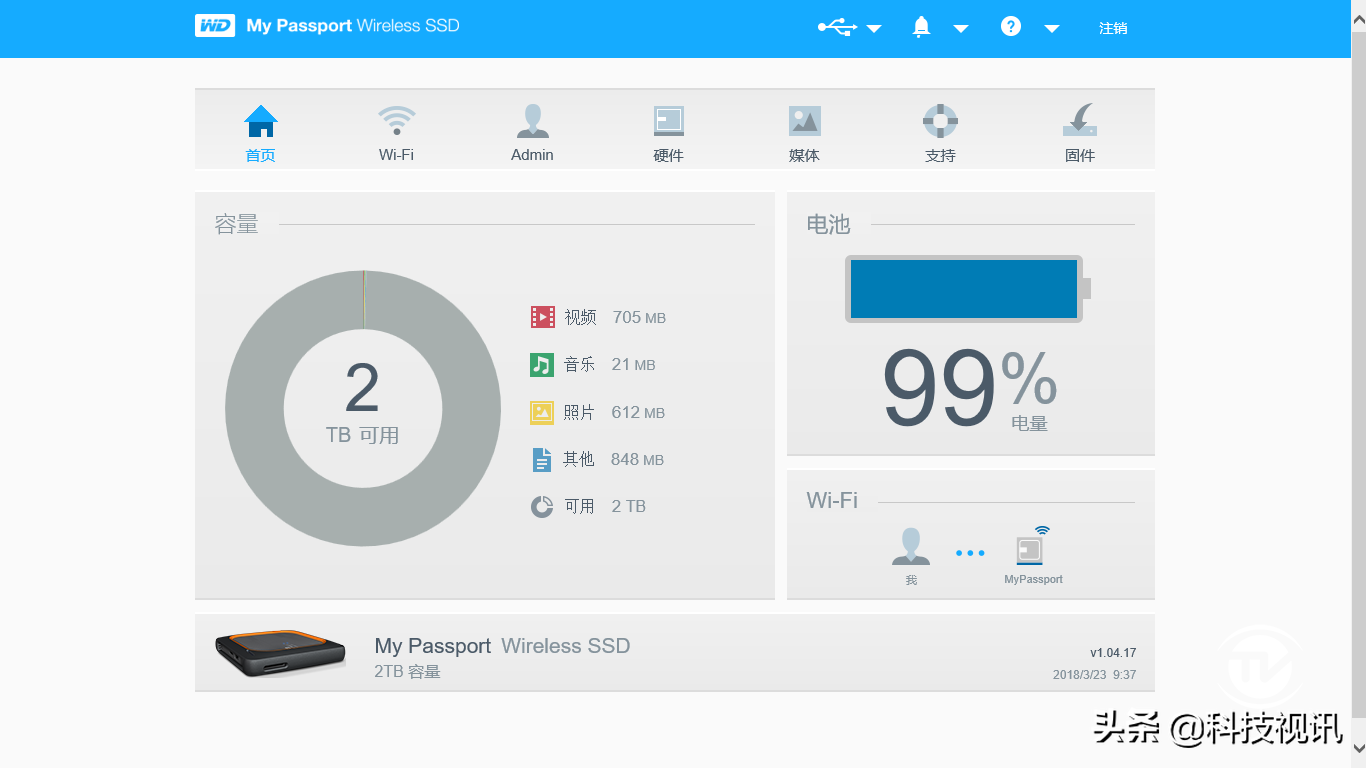Open the USB device icon in header
1366x768 pixels.
(x=837, y=27)
